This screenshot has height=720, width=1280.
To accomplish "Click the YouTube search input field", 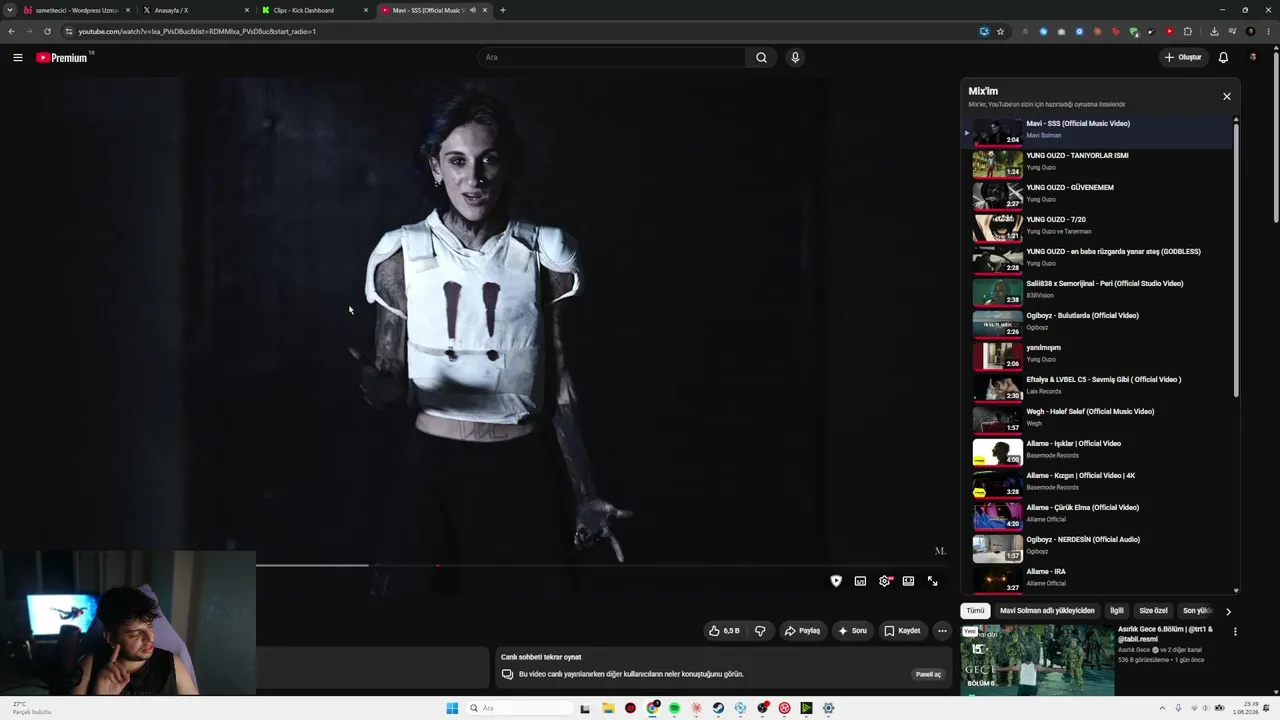I will coord(612,57).
